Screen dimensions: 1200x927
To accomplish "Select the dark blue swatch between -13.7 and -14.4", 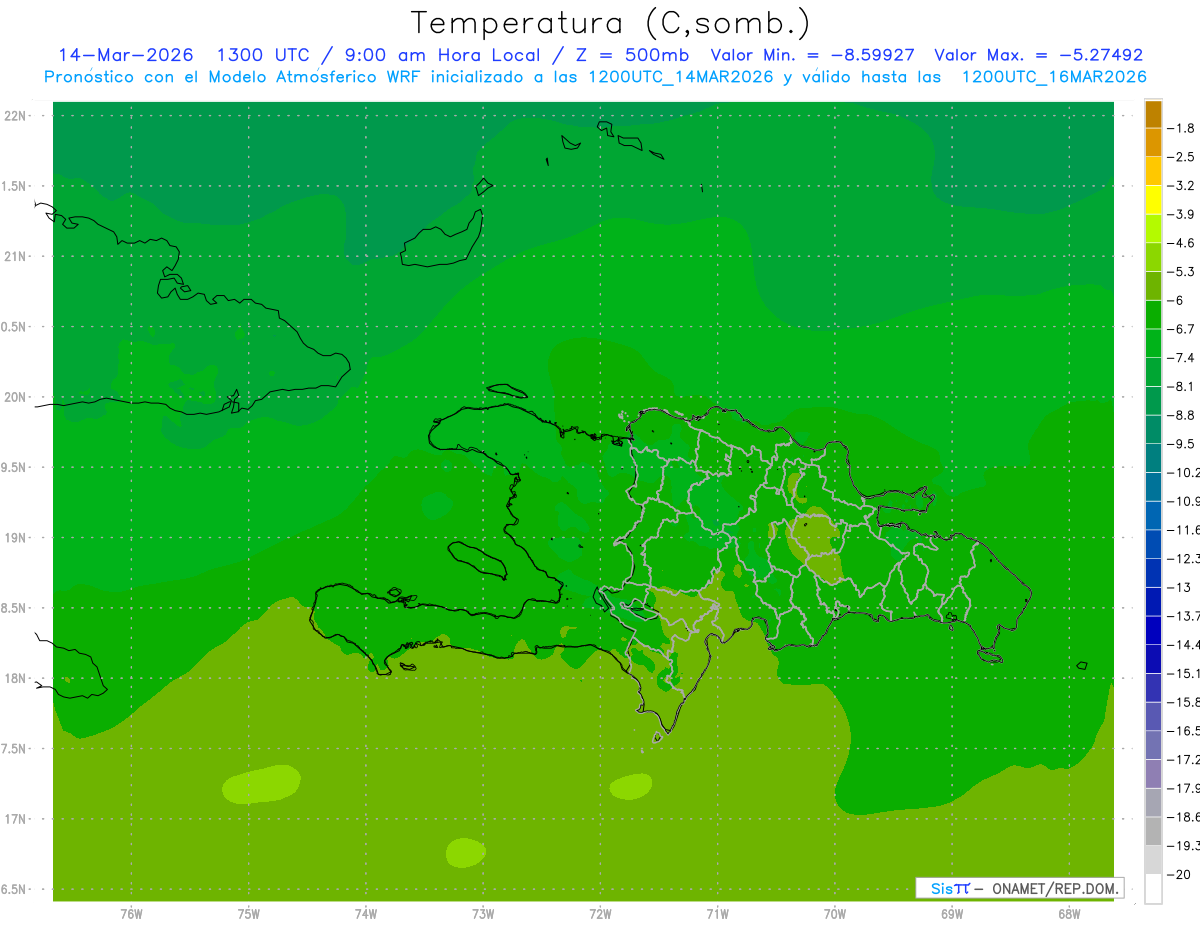I will click(1153, 630).
